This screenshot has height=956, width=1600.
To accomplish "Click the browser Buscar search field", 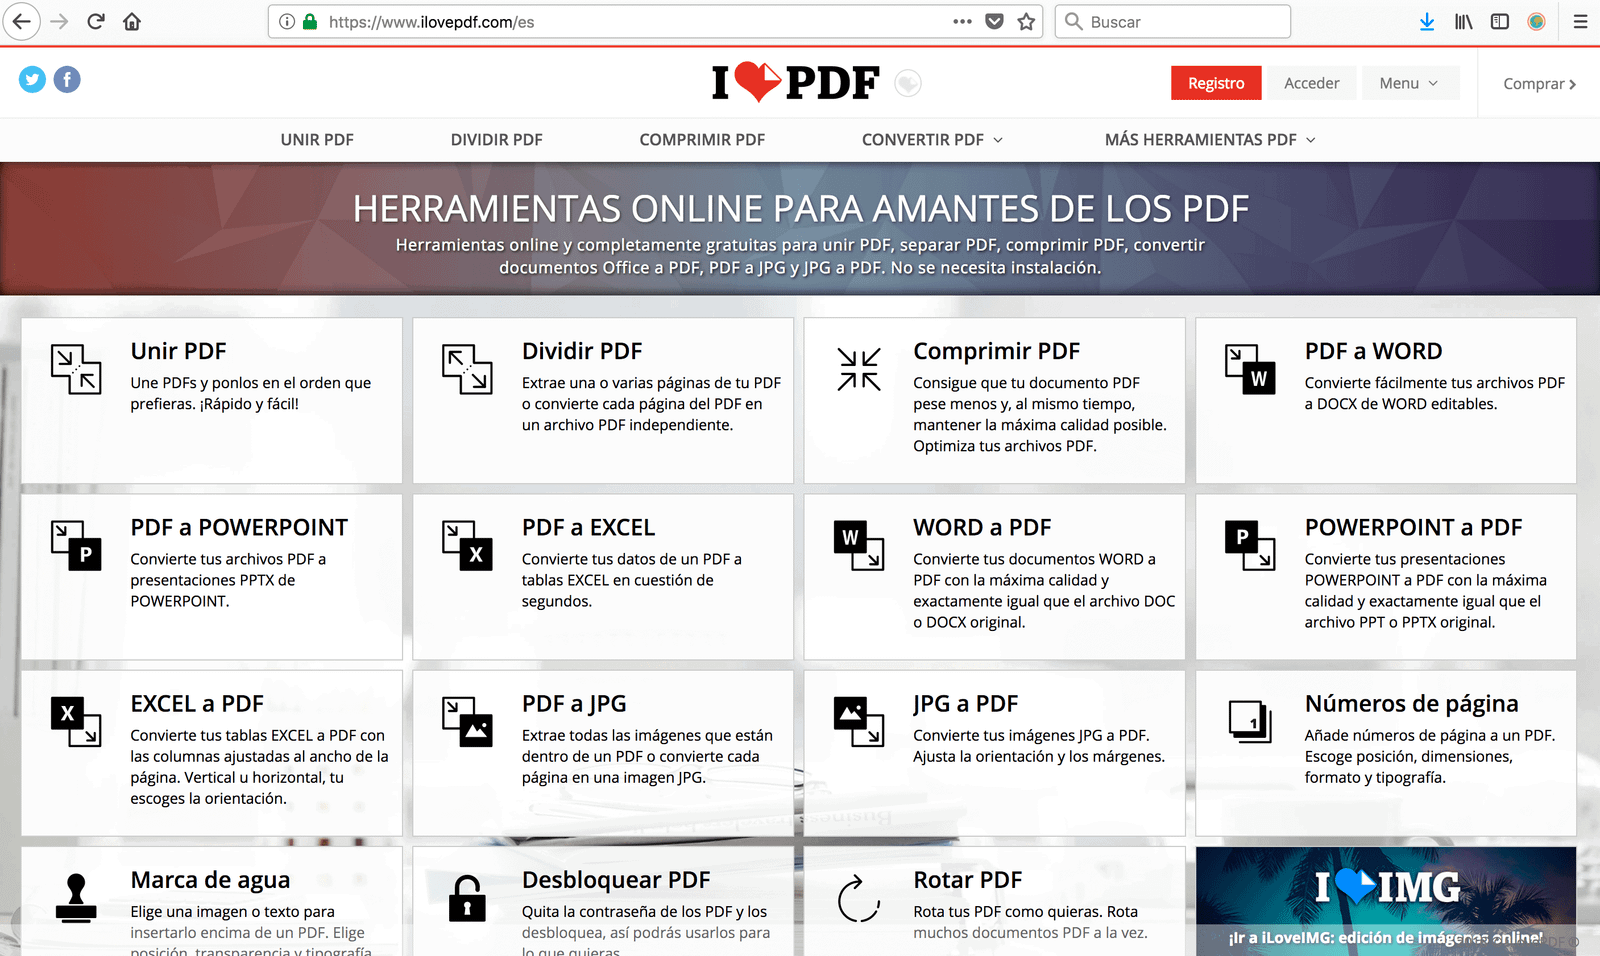I will 1173,21.
